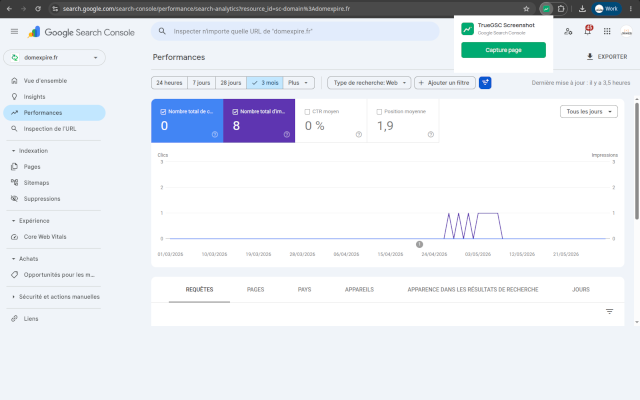
Task: Click the EXPORTER button
Action: coord(607,57)
